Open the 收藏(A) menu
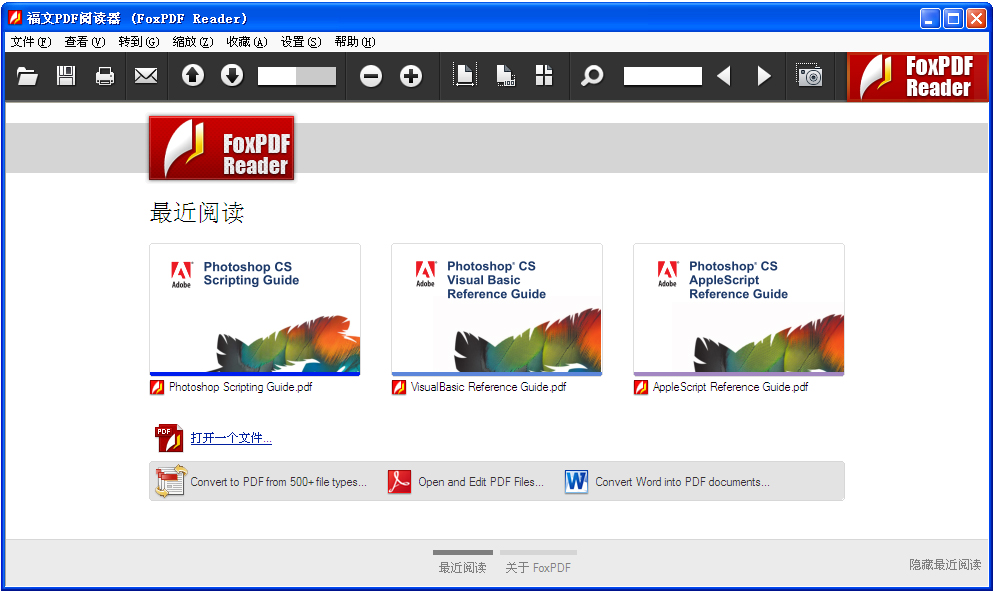 point(247,42)
